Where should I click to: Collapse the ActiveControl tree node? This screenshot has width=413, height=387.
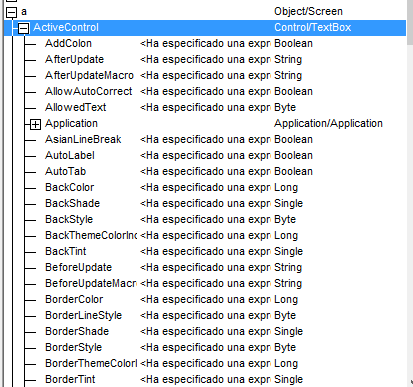[x=23, y=28]
